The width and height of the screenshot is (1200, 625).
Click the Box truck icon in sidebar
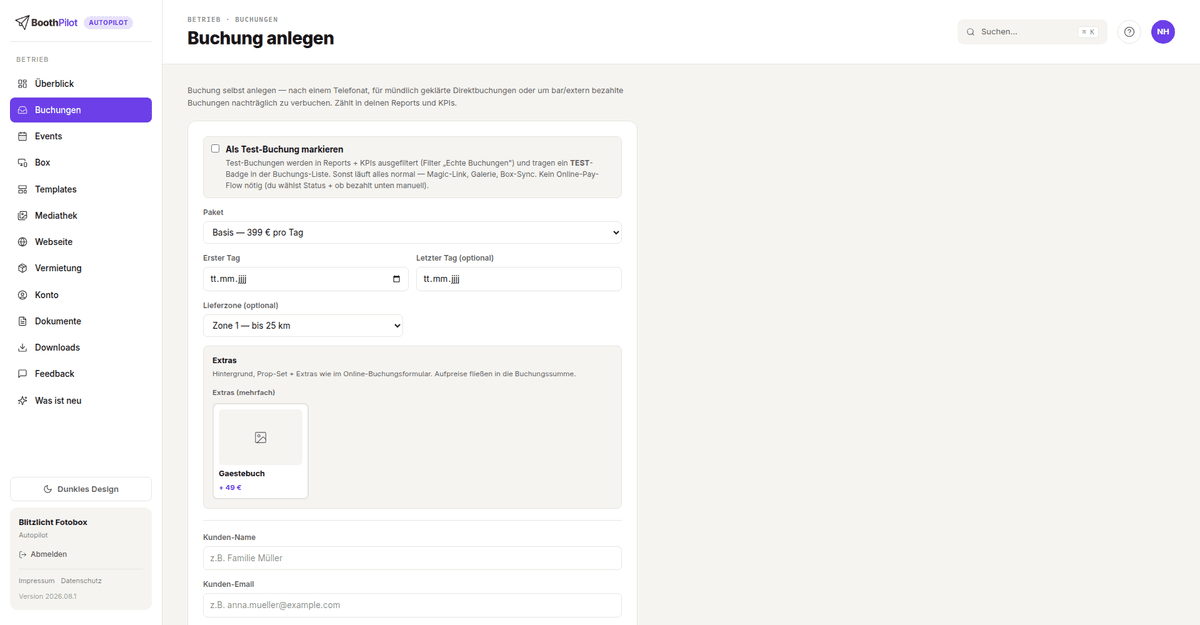[23, 162]
